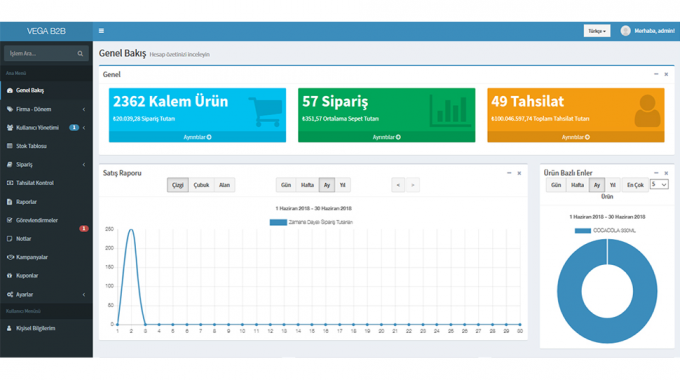The width and height of the screenshot is (680, 380).
Task: Close the Satış Raporu panel
Action: click(519, 173)
